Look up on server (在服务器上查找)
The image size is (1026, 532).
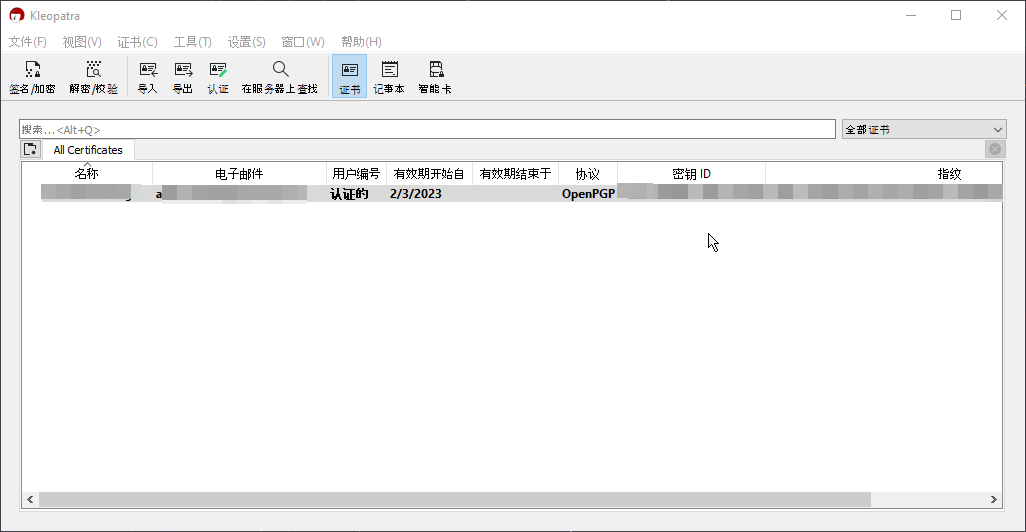coord(279,77)
